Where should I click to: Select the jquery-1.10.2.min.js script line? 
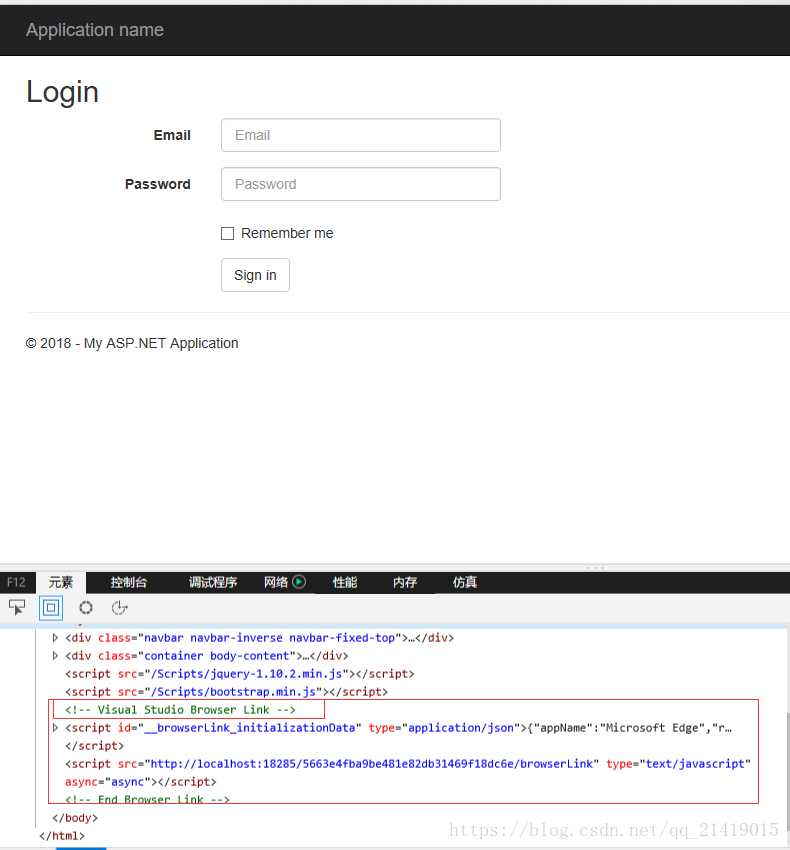(240, 674)
